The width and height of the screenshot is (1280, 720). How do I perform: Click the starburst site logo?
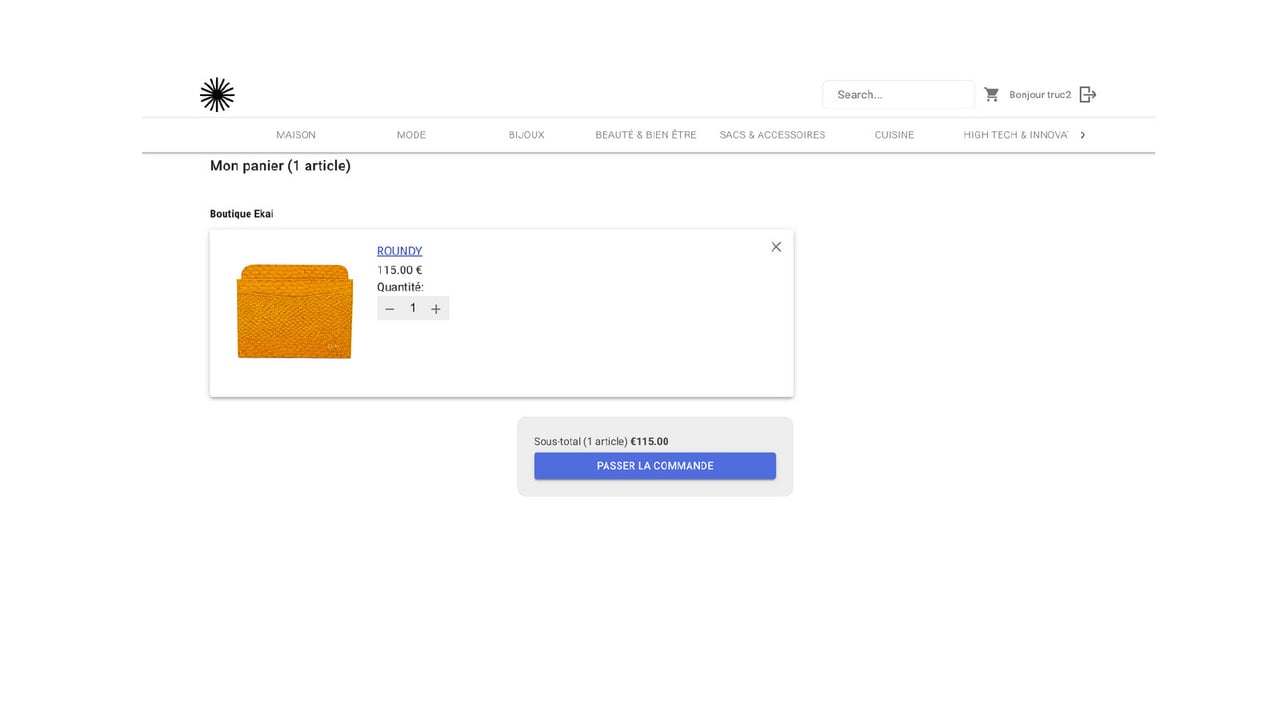[x=217, y=95]
